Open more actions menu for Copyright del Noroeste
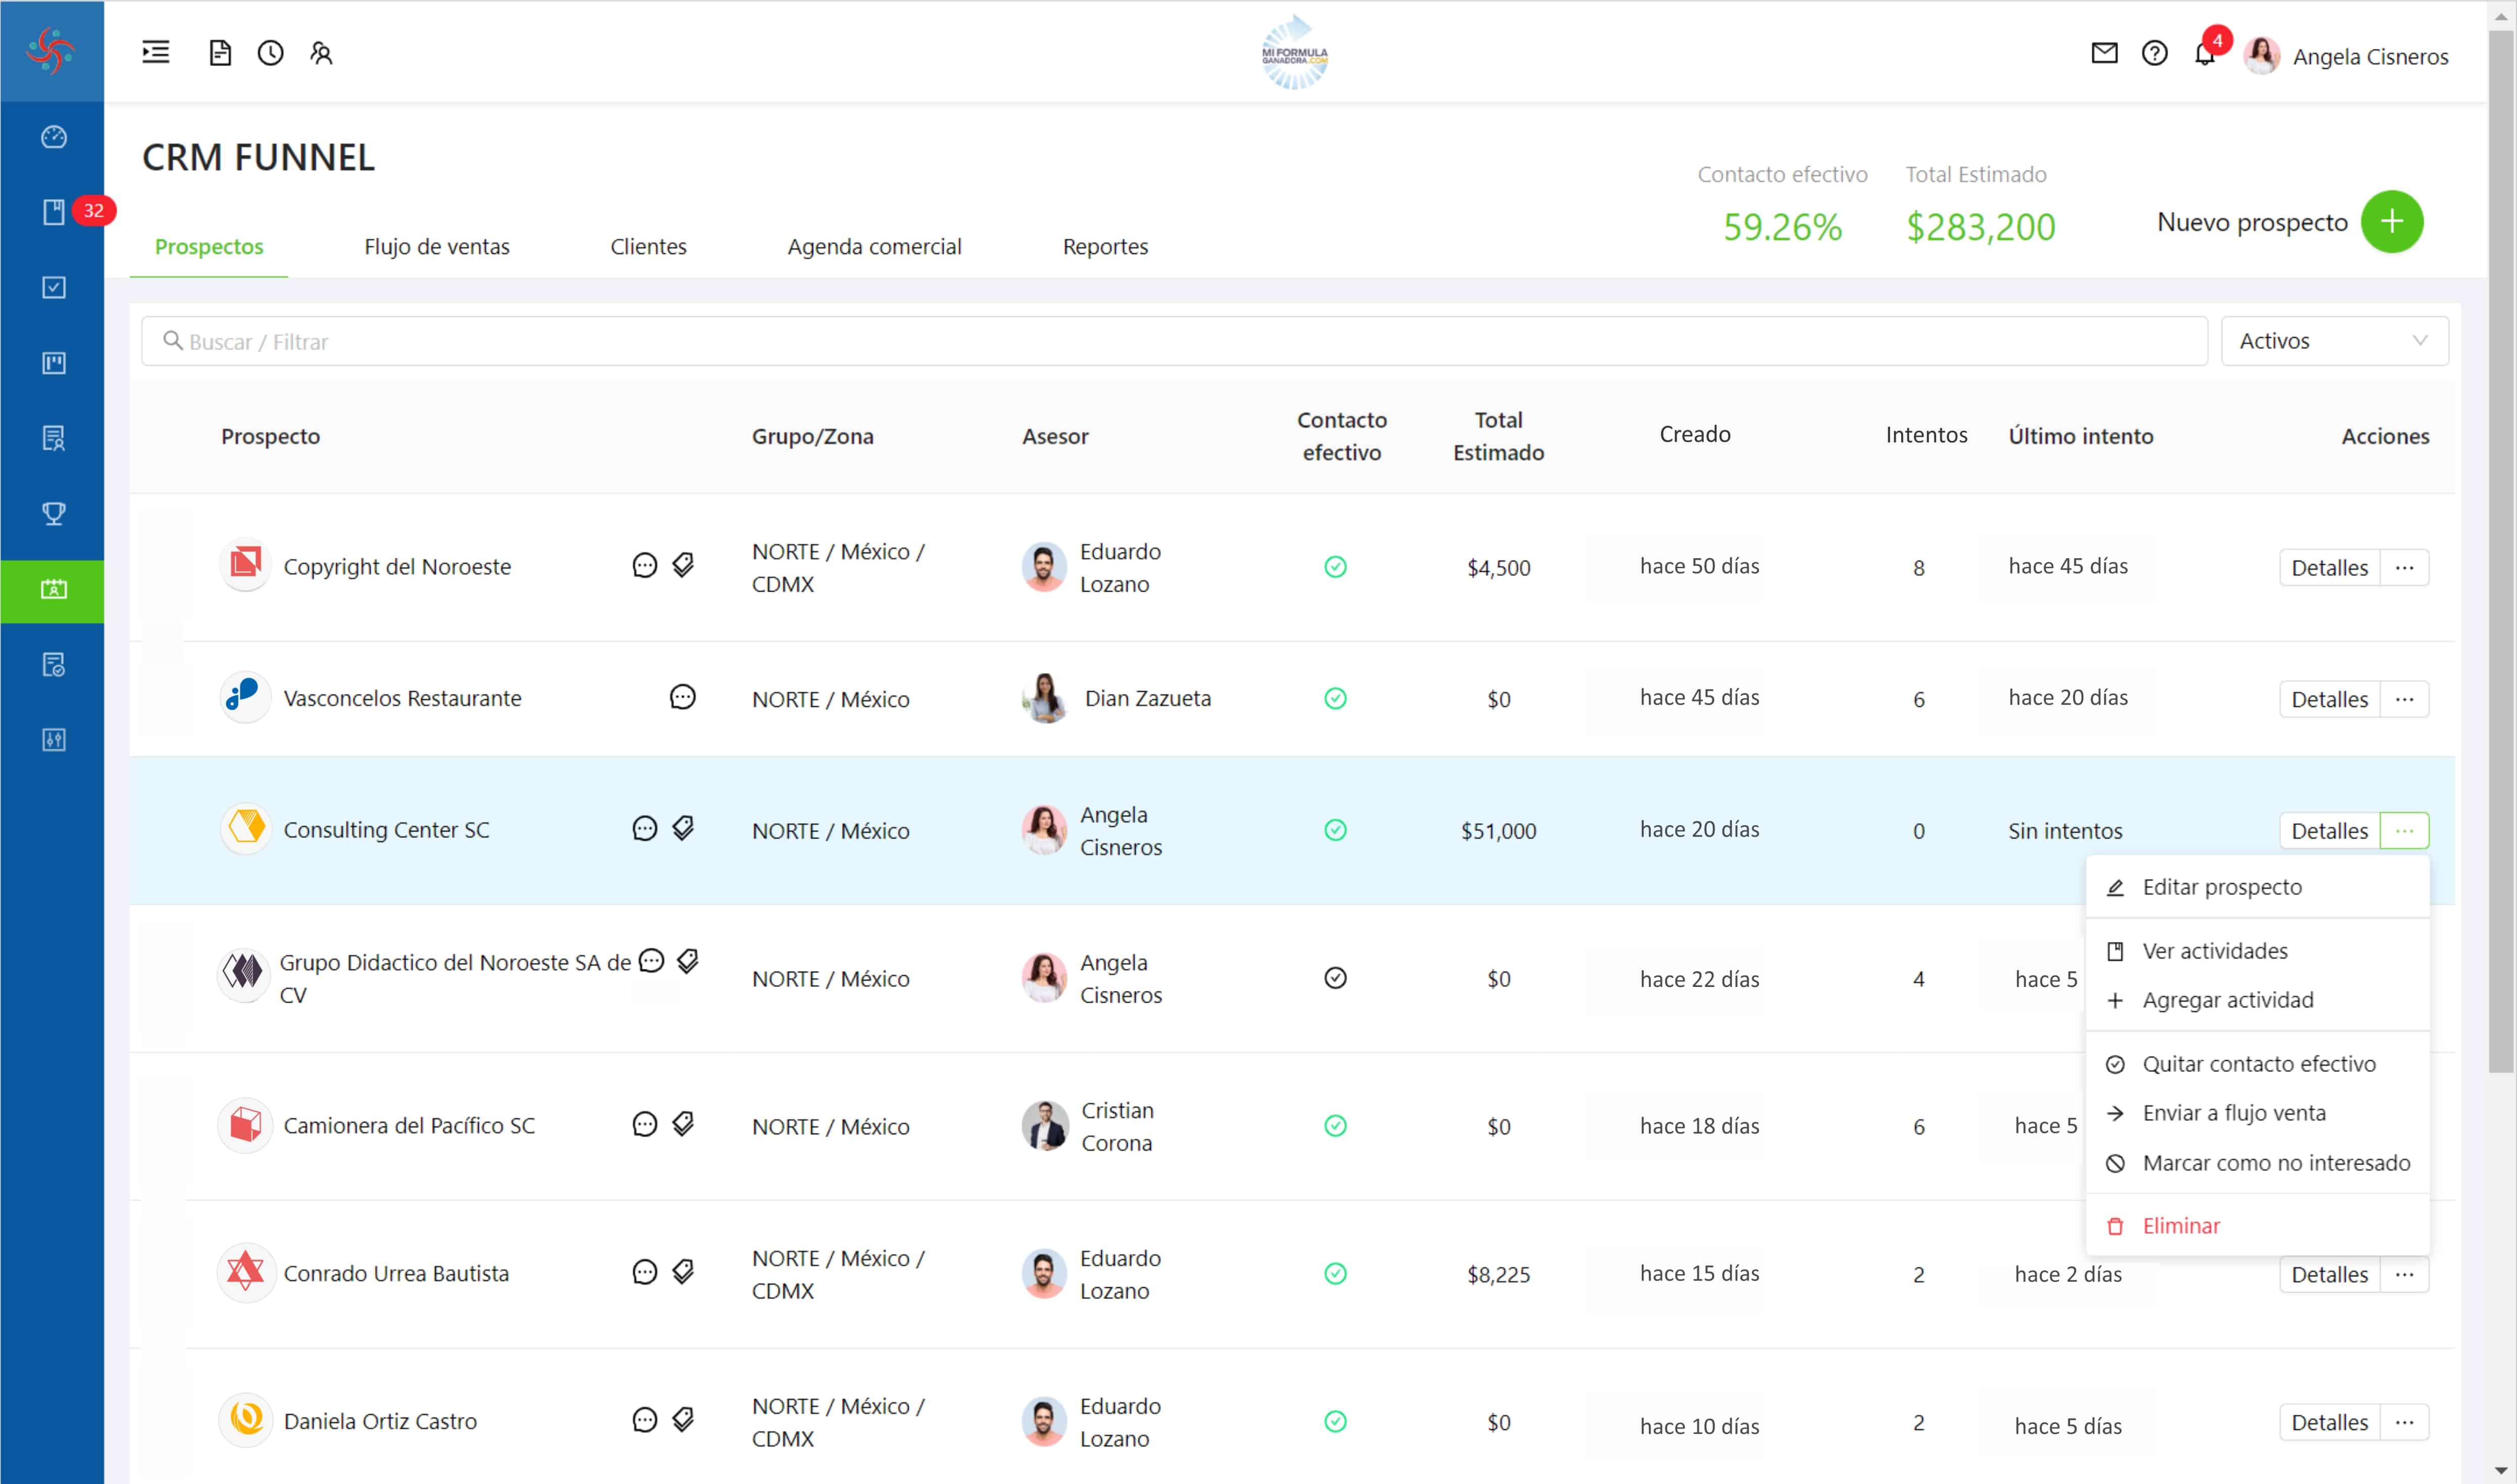 pyautogui.click(x=2404, y=568)
